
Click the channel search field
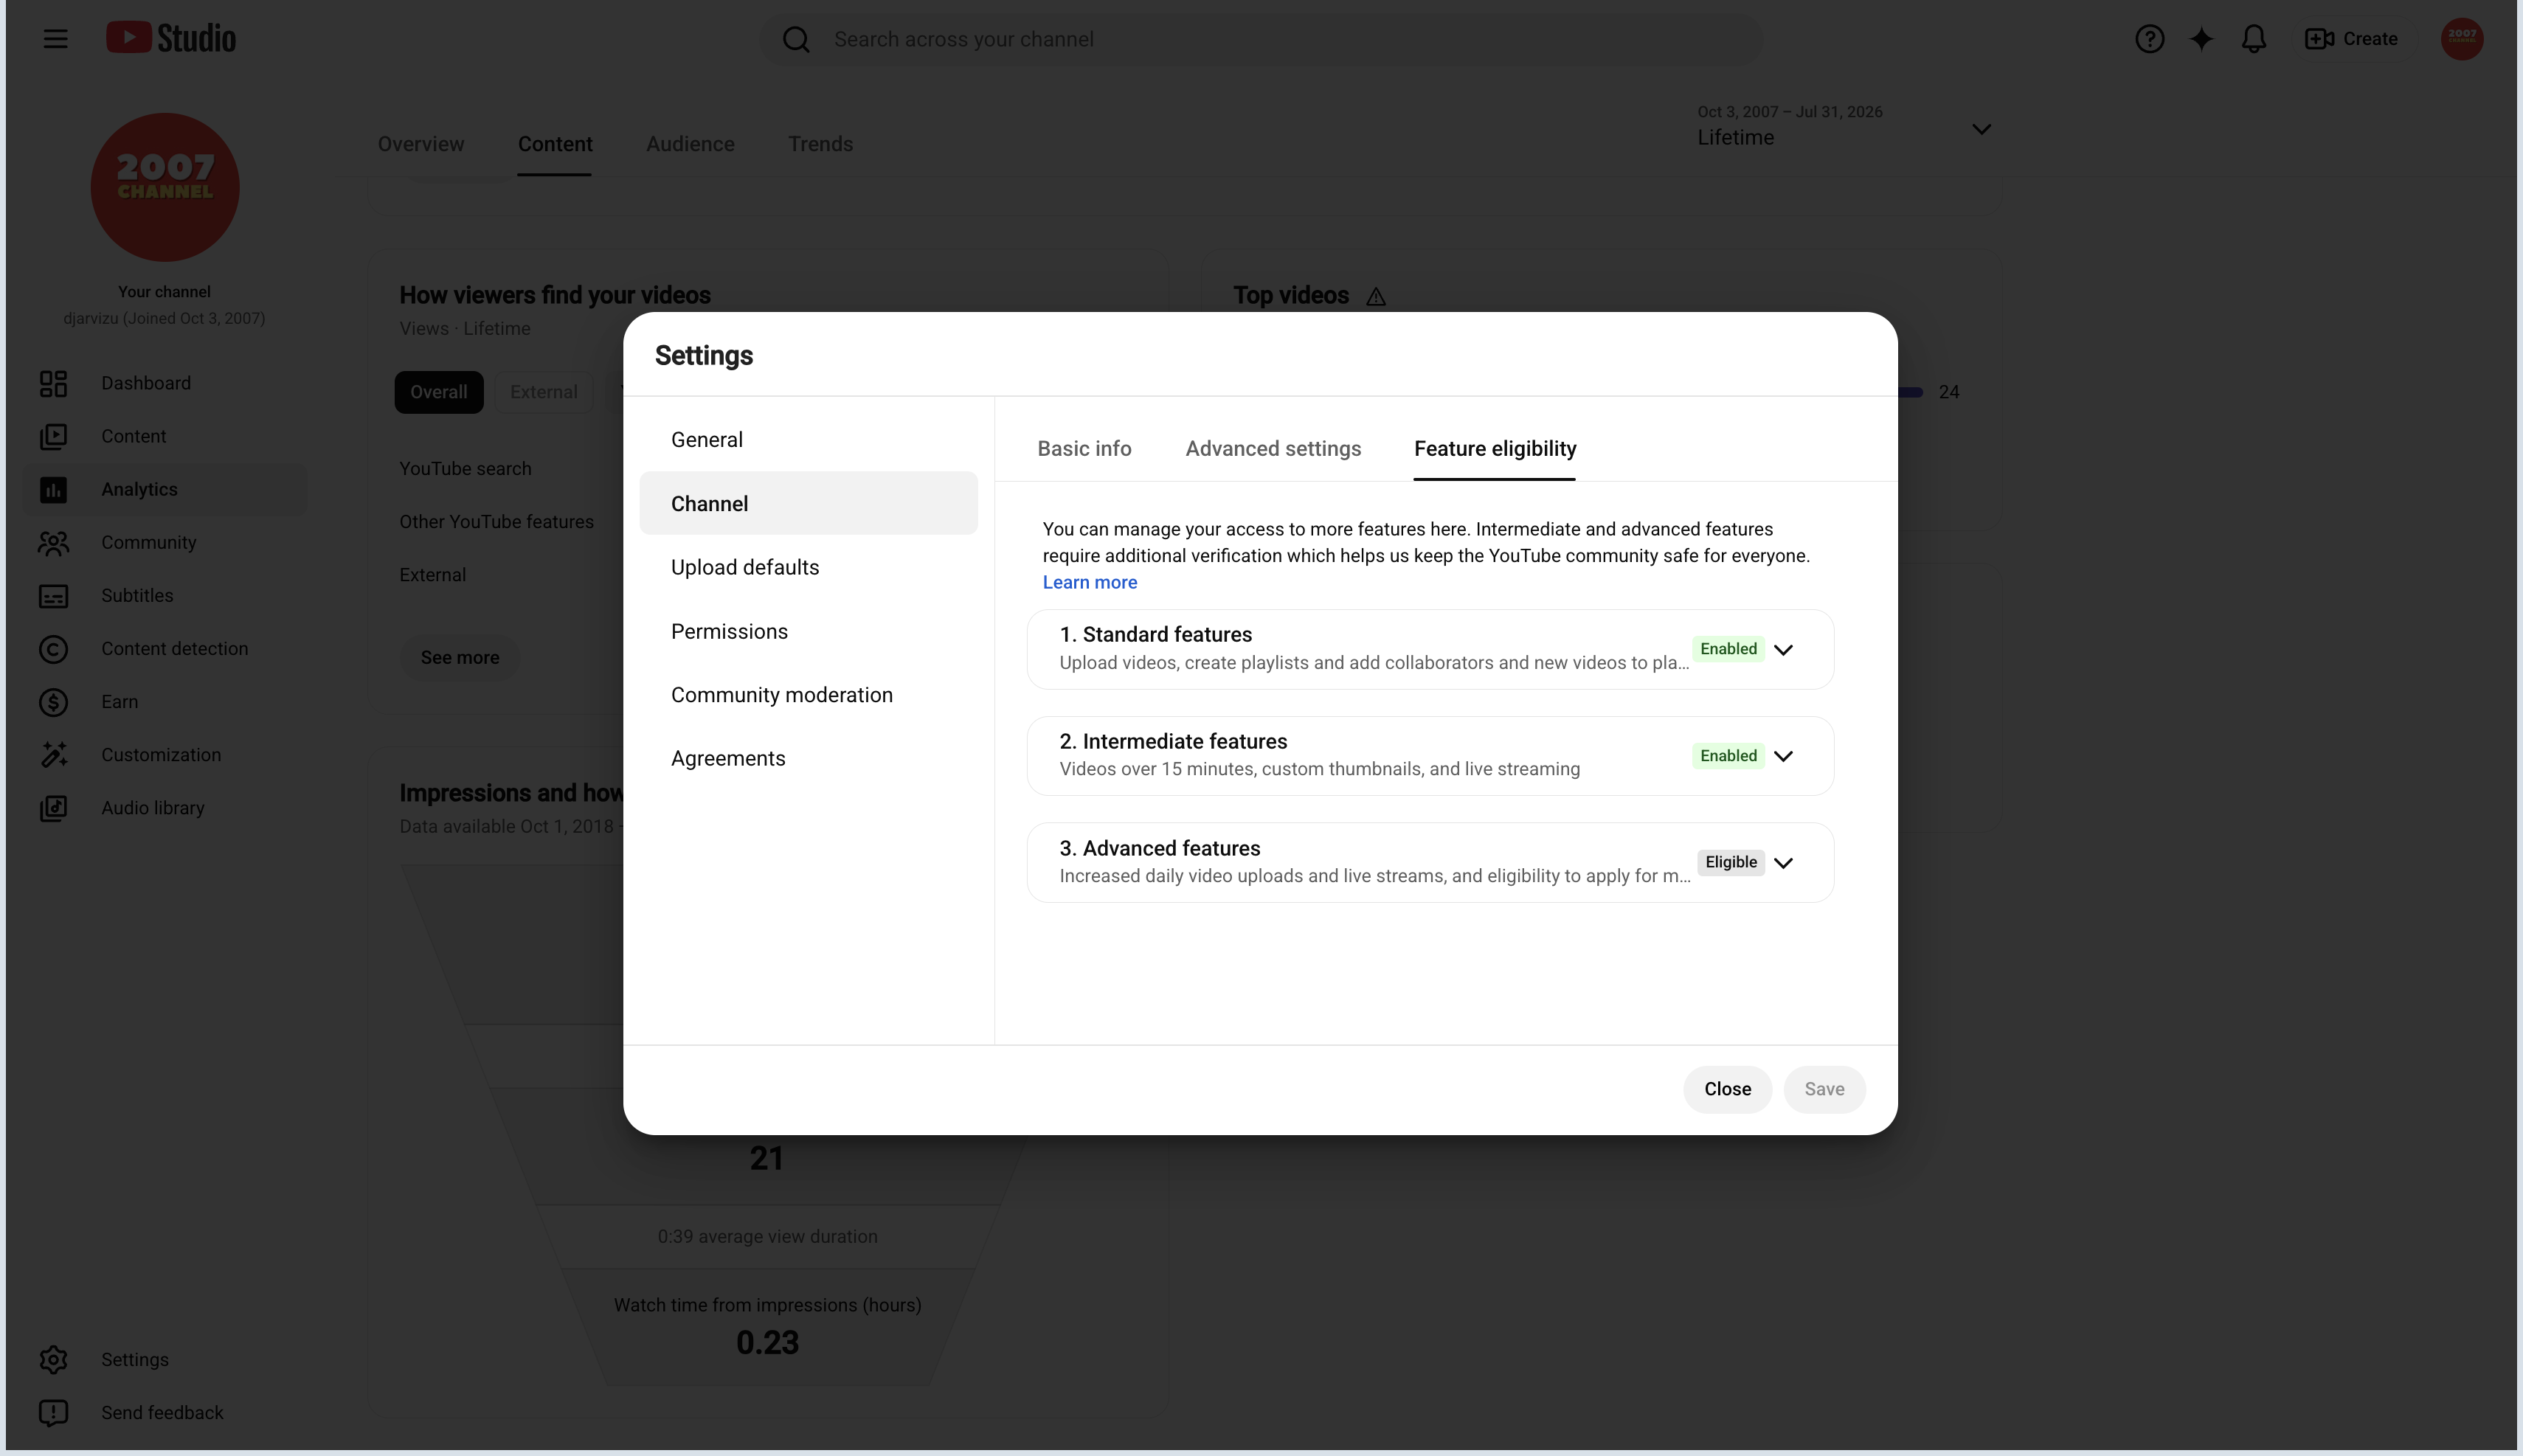point(1261,39)
